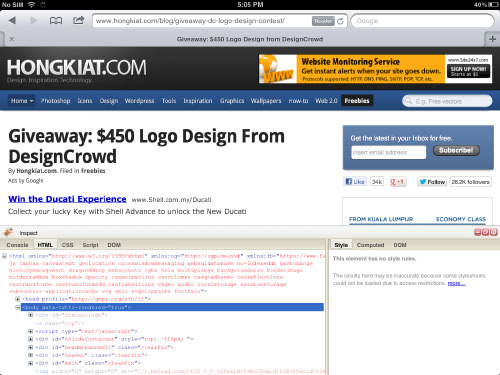Switch to the Computed side panel tab

tap(370, 245)
